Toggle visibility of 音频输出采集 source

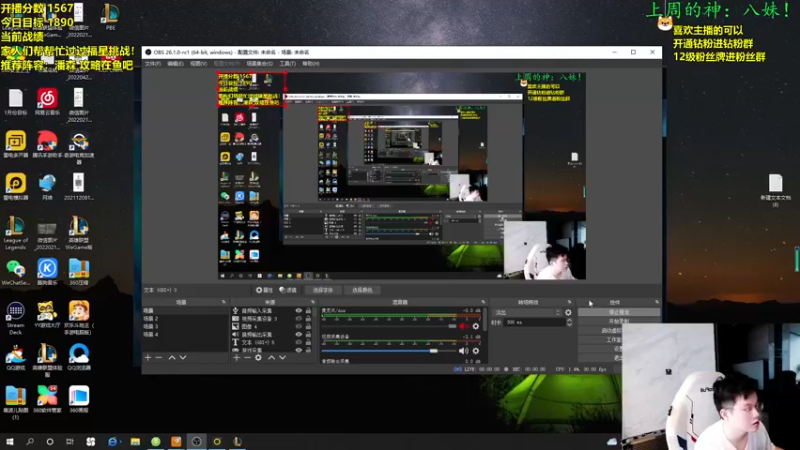pyautogui.click(x=298, y=334)
